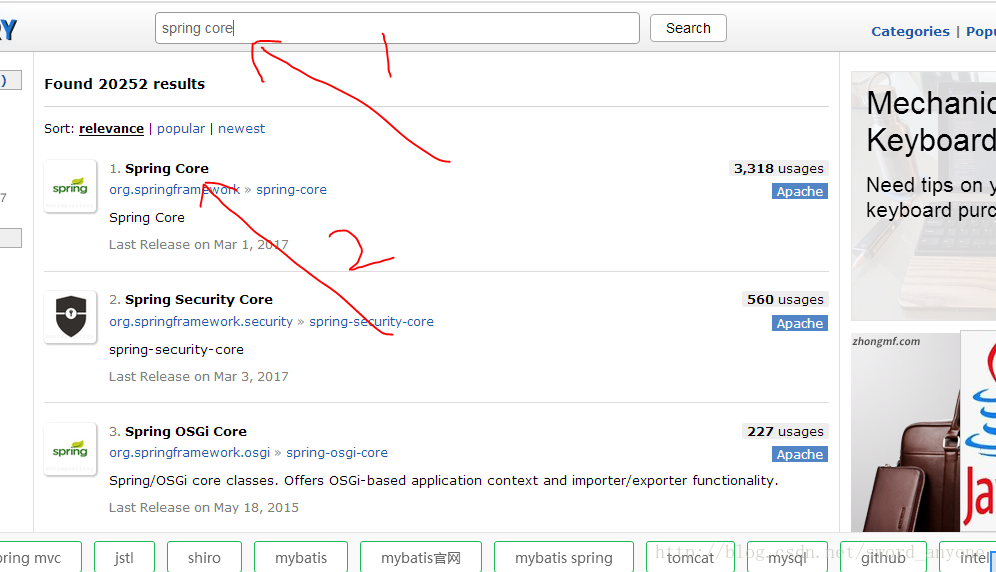Click the github suggestion tag
This screenshot has width=996, height=572.
(x=883, y=557)
